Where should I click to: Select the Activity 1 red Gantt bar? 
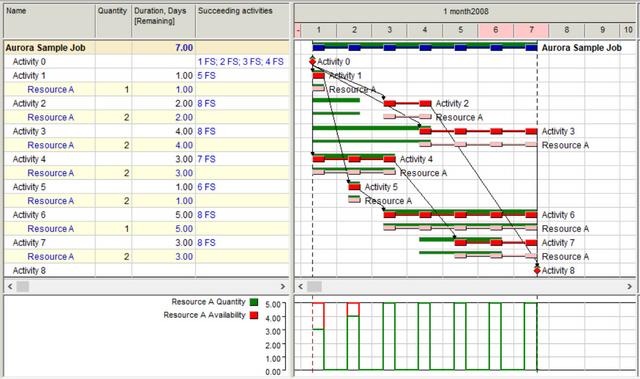pos(318,75)
